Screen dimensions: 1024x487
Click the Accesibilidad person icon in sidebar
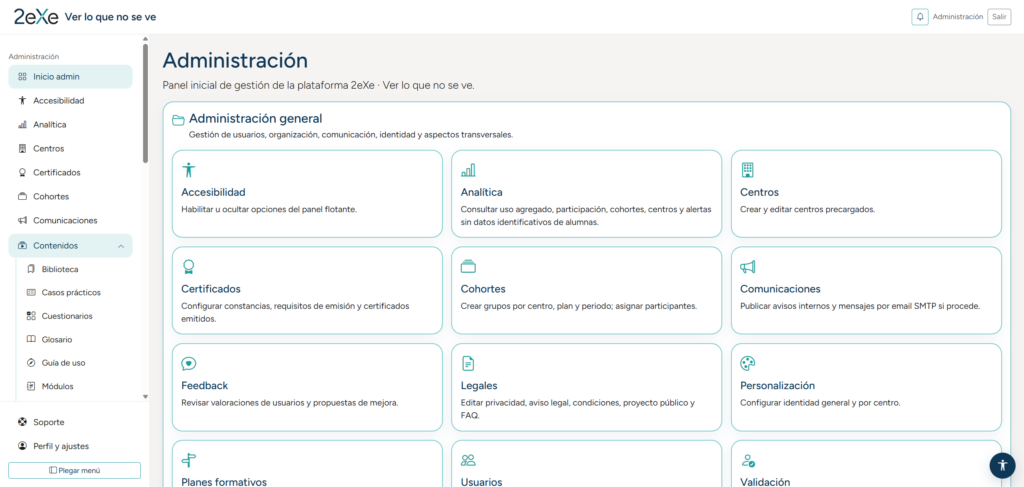22,101
